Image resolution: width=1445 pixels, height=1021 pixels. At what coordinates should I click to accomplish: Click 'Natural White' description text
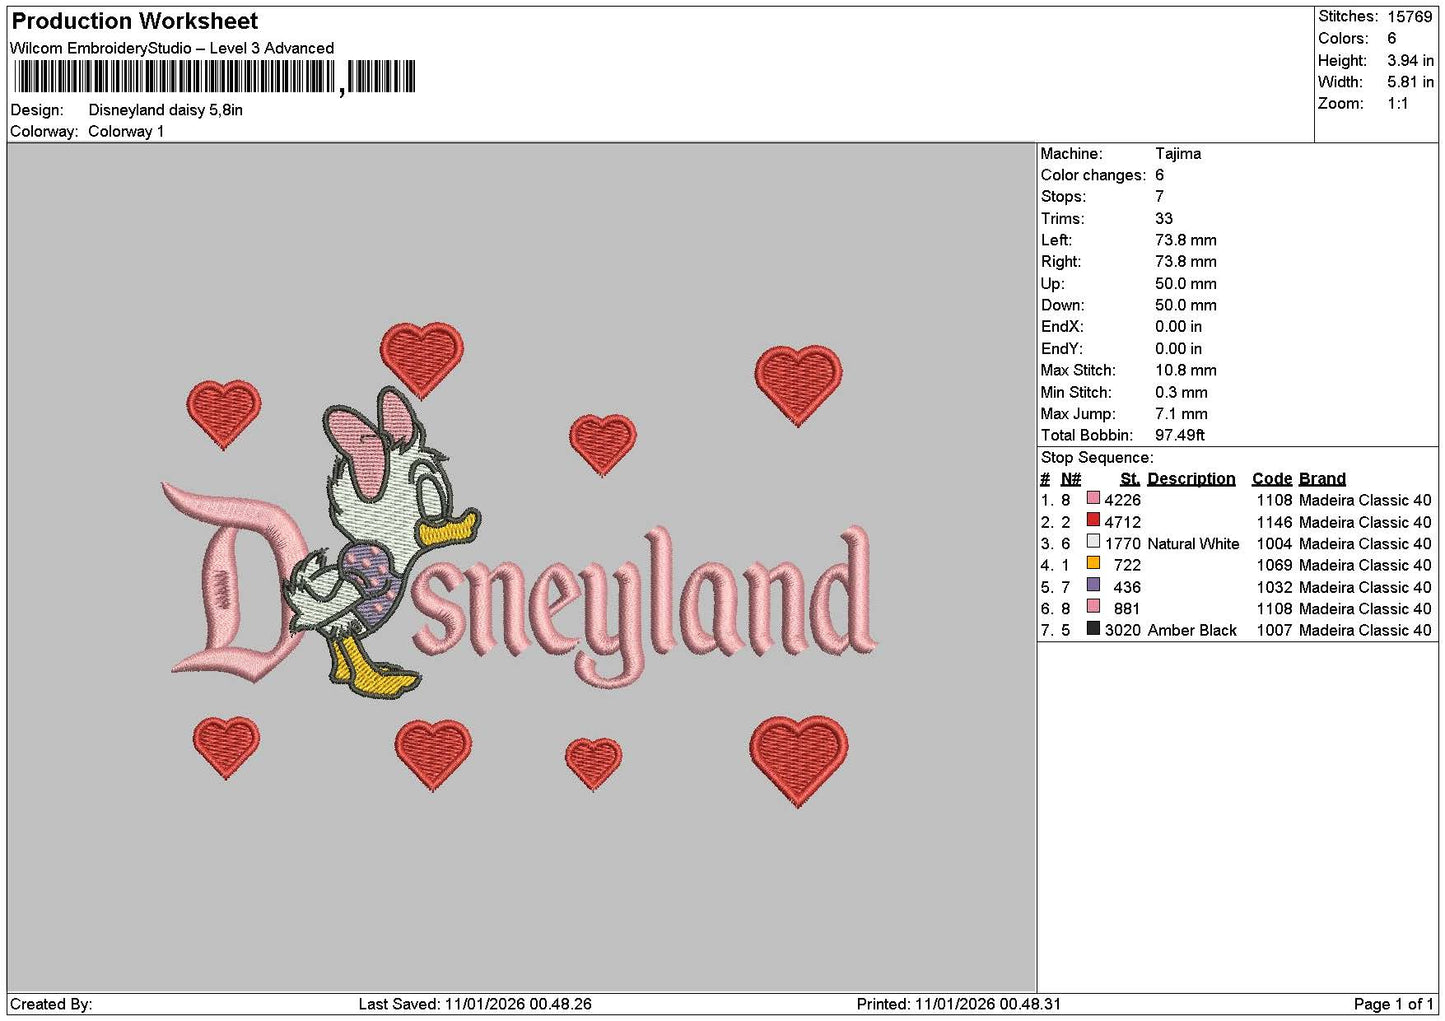click(1193, 544)
